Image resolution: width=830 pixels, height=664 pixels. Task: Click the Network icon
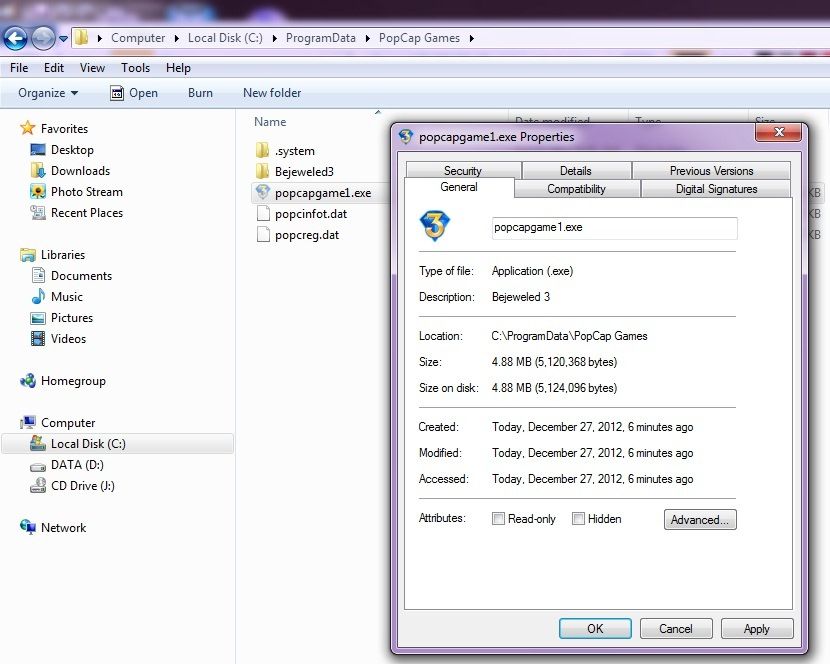coord(28,527)
